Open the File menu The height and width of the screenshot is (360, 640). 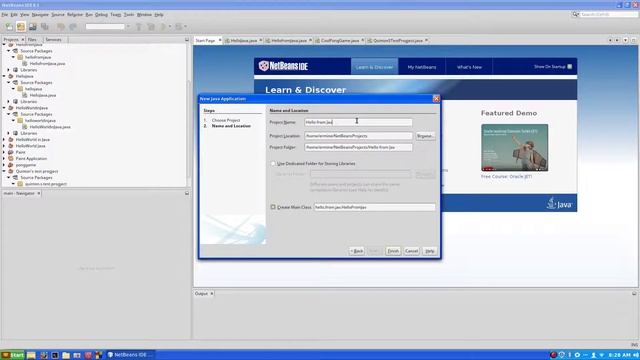(x=4, y=14)
